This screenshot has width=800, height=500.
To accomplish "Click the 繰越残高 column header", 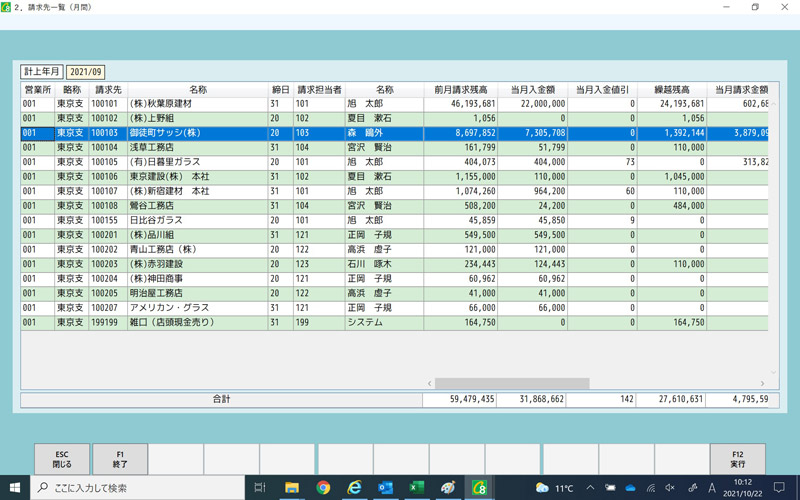I will [672, 90].
